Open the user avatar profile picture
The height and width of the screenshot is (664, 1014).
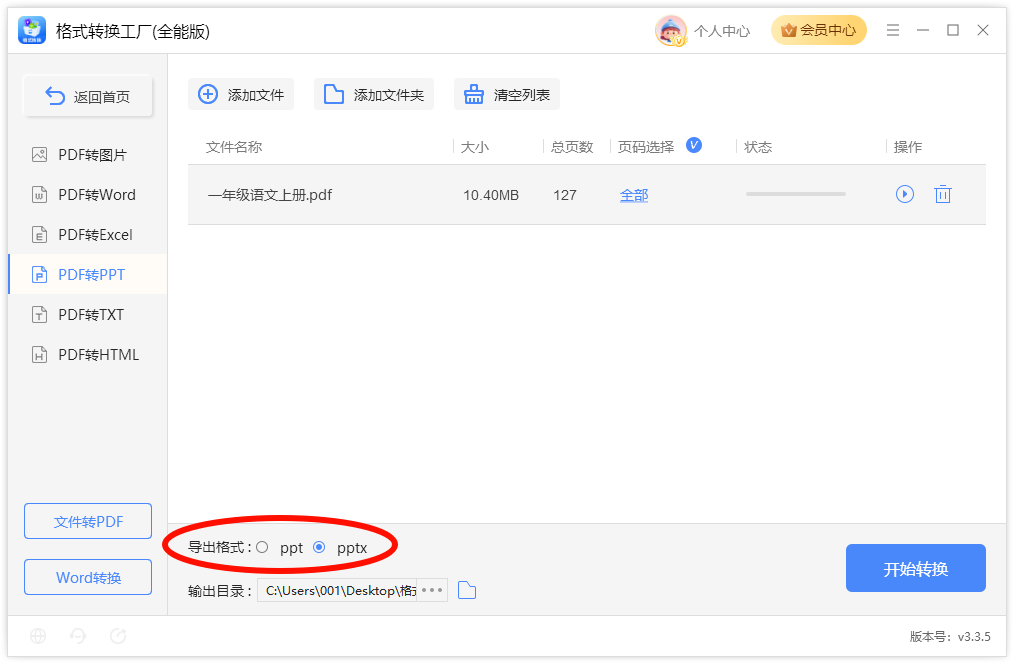pos(670,30)
